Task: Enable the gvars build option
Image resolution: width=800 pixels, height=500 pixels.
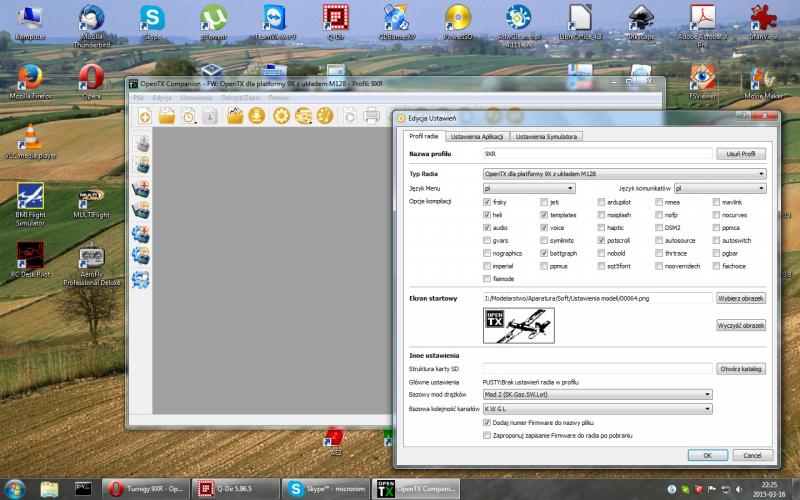Action: 487,240
